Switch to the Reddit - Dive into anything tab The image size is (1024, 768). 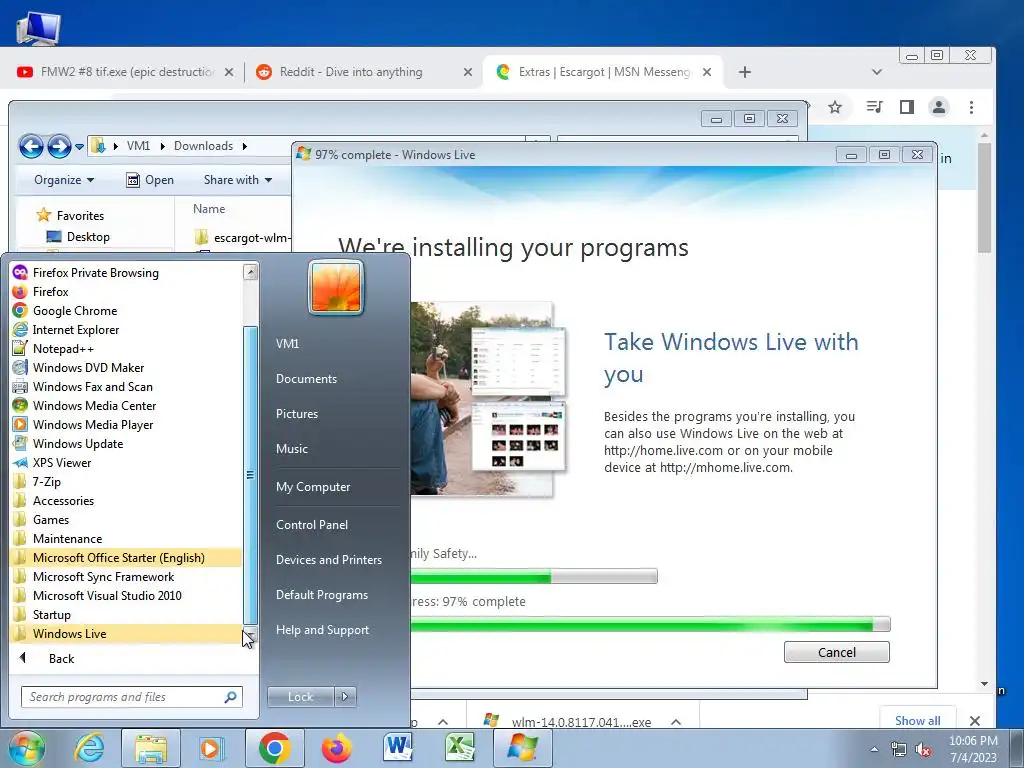click(x=363, y=72)
